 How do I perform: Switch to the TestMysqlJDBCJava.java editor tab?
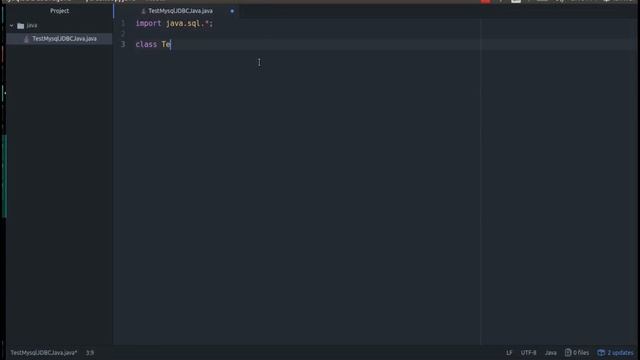point(180,11)
